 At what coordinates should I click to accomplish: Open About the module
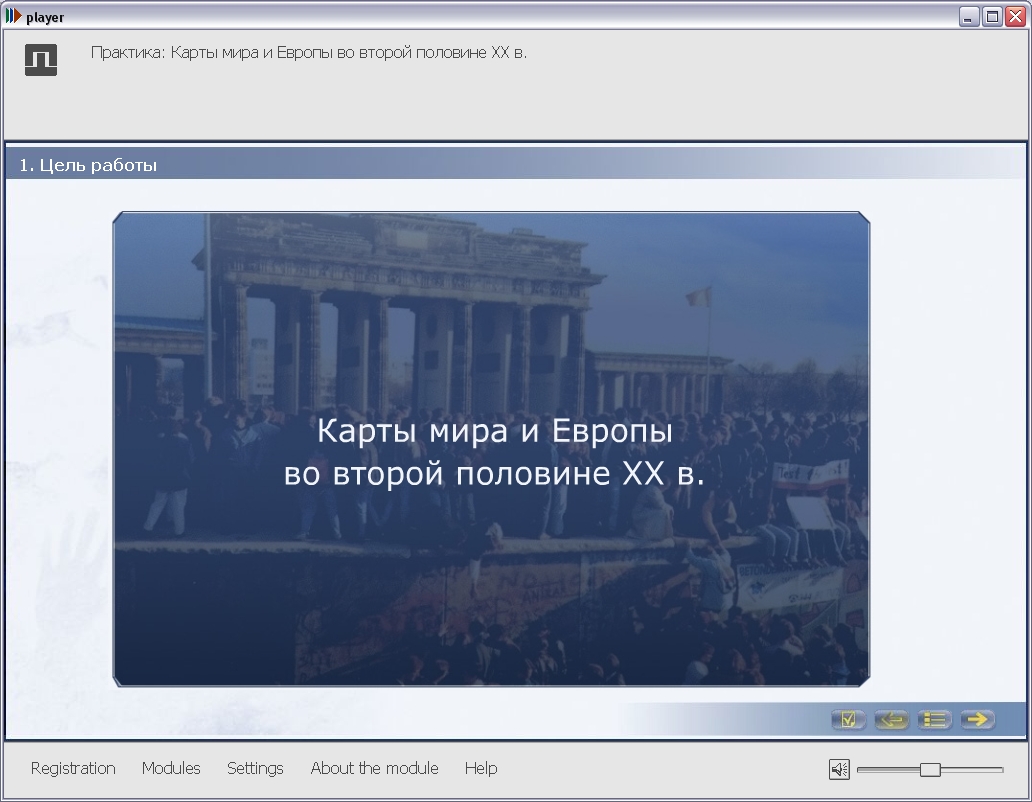point(374,768)
